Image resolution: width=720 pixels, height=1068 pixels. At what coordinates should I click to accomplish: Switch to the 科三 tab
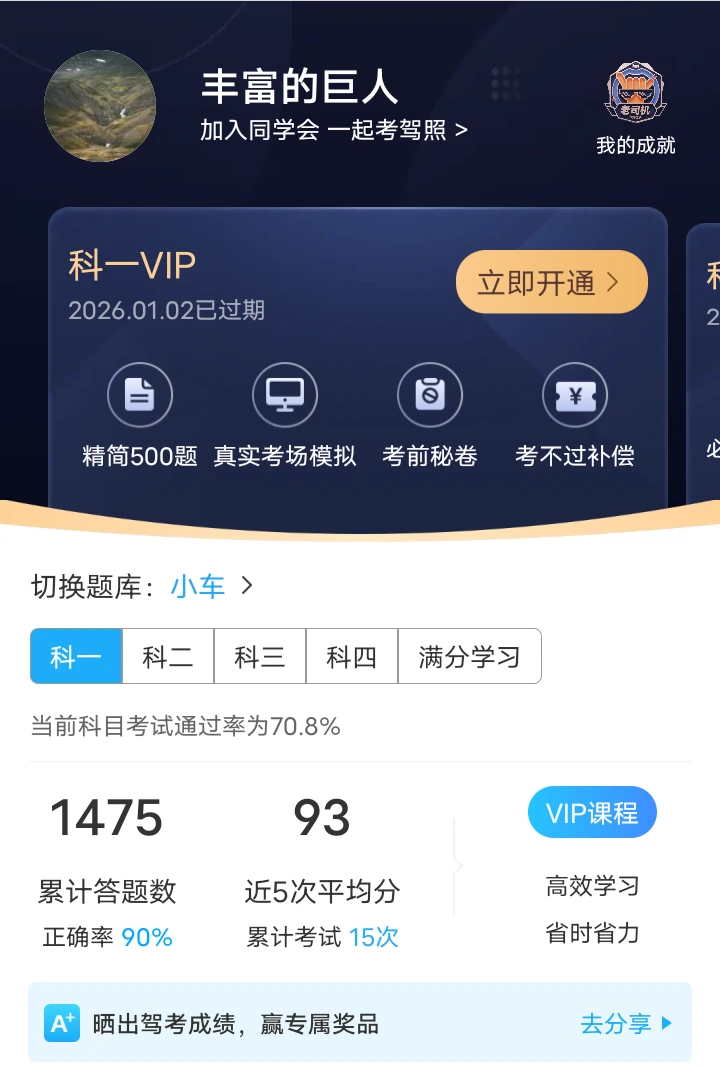point(260,656)
